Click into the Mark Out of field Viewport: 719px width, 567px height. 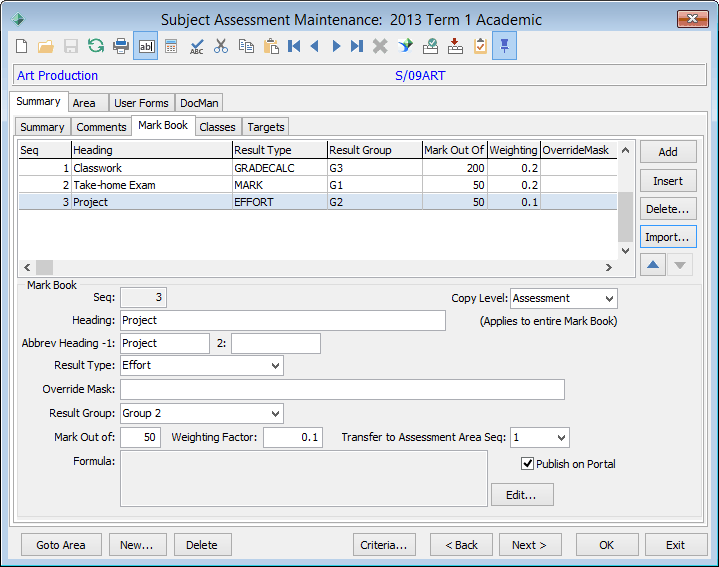[140, 438]
